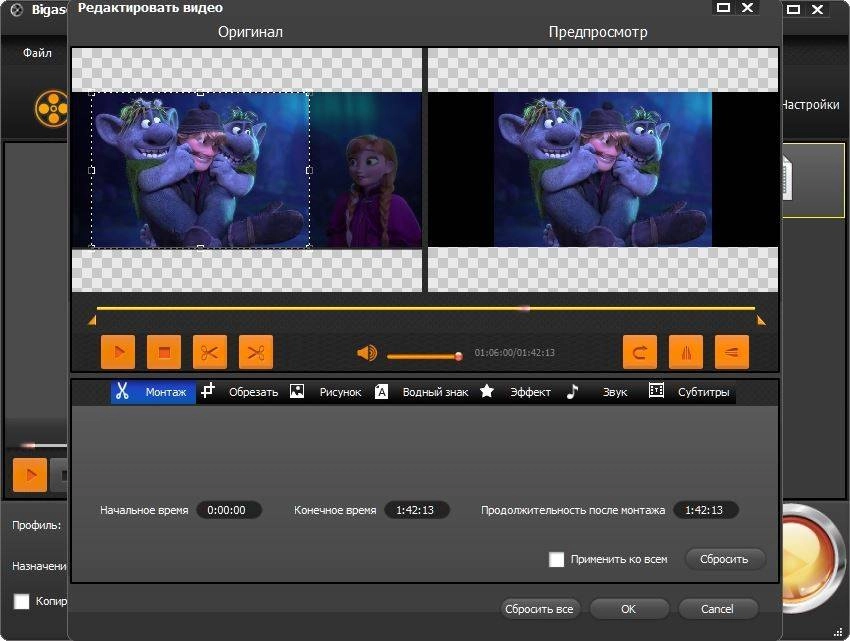
Task: Click the Водный знак letter A icon
Action: pos(381,392)
